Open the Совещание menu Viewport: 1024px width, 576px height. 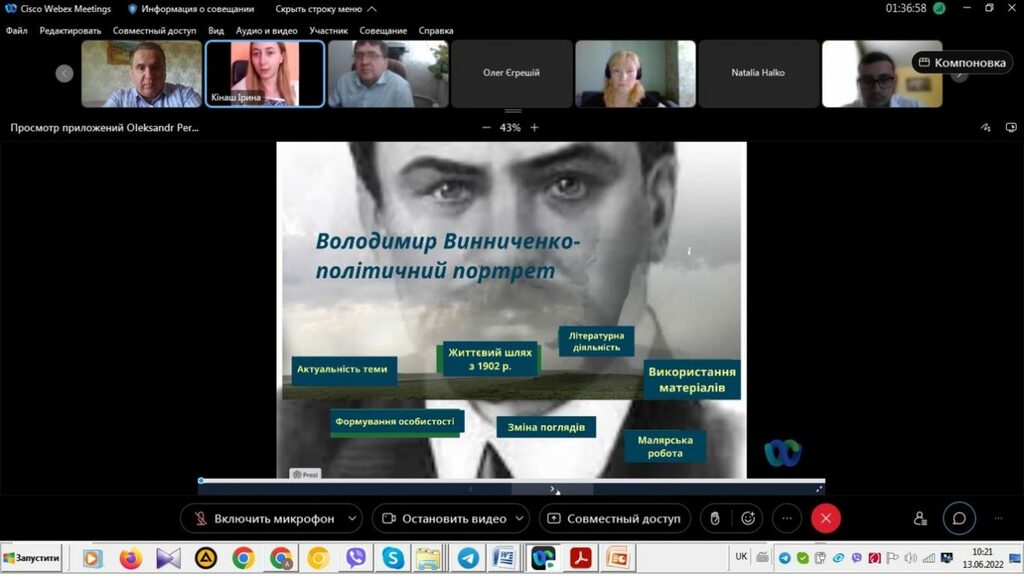[385, 31]
